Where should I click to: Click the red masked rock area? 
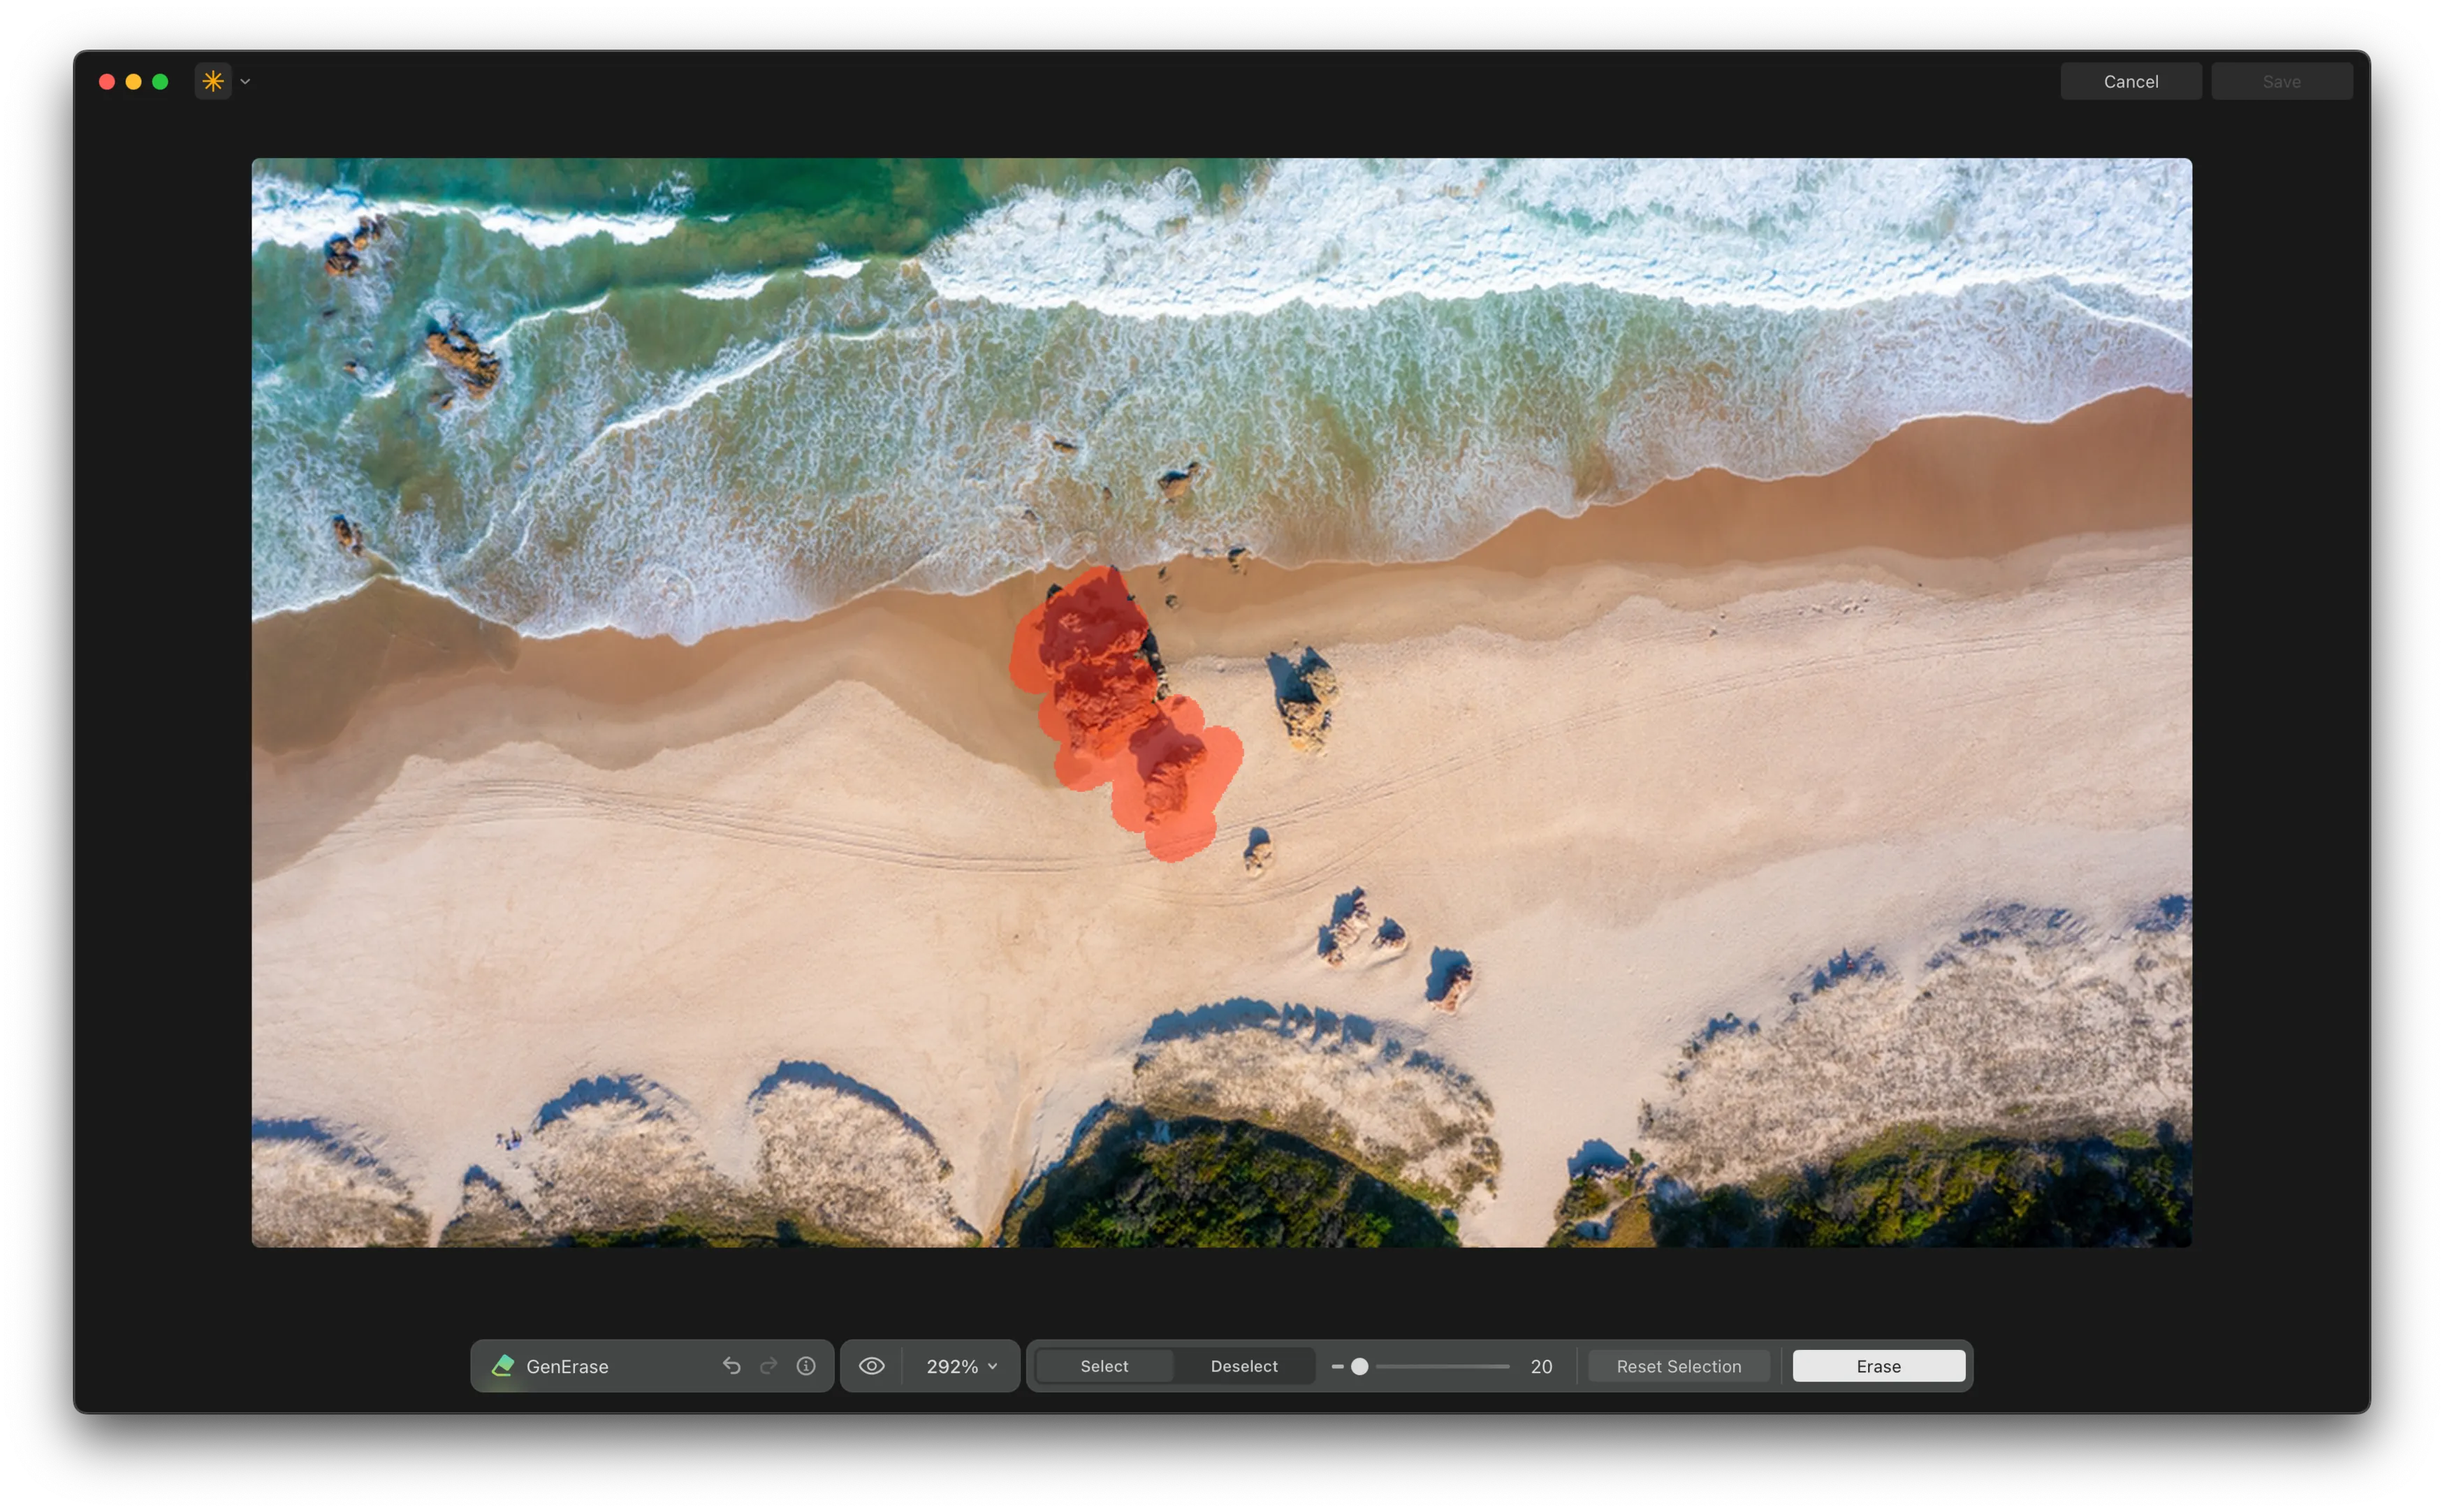click(1100, 680)
